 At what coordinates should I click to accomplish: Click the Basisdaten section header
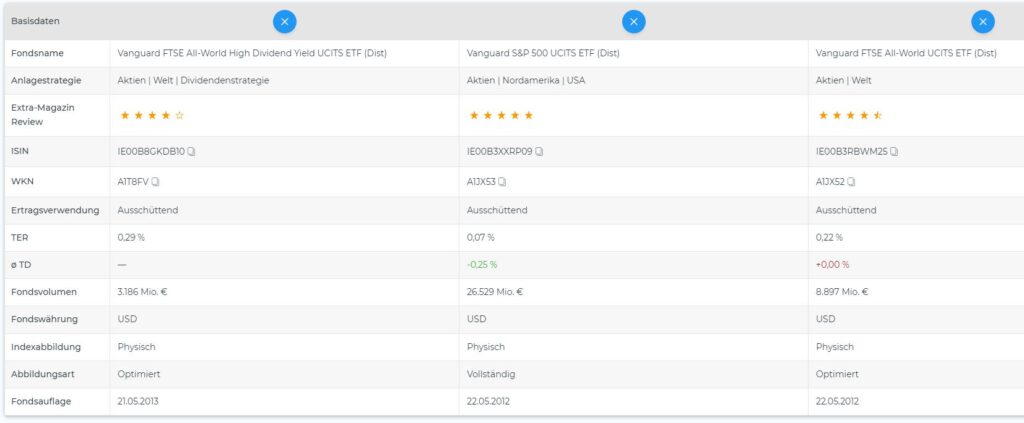point(35,22)
